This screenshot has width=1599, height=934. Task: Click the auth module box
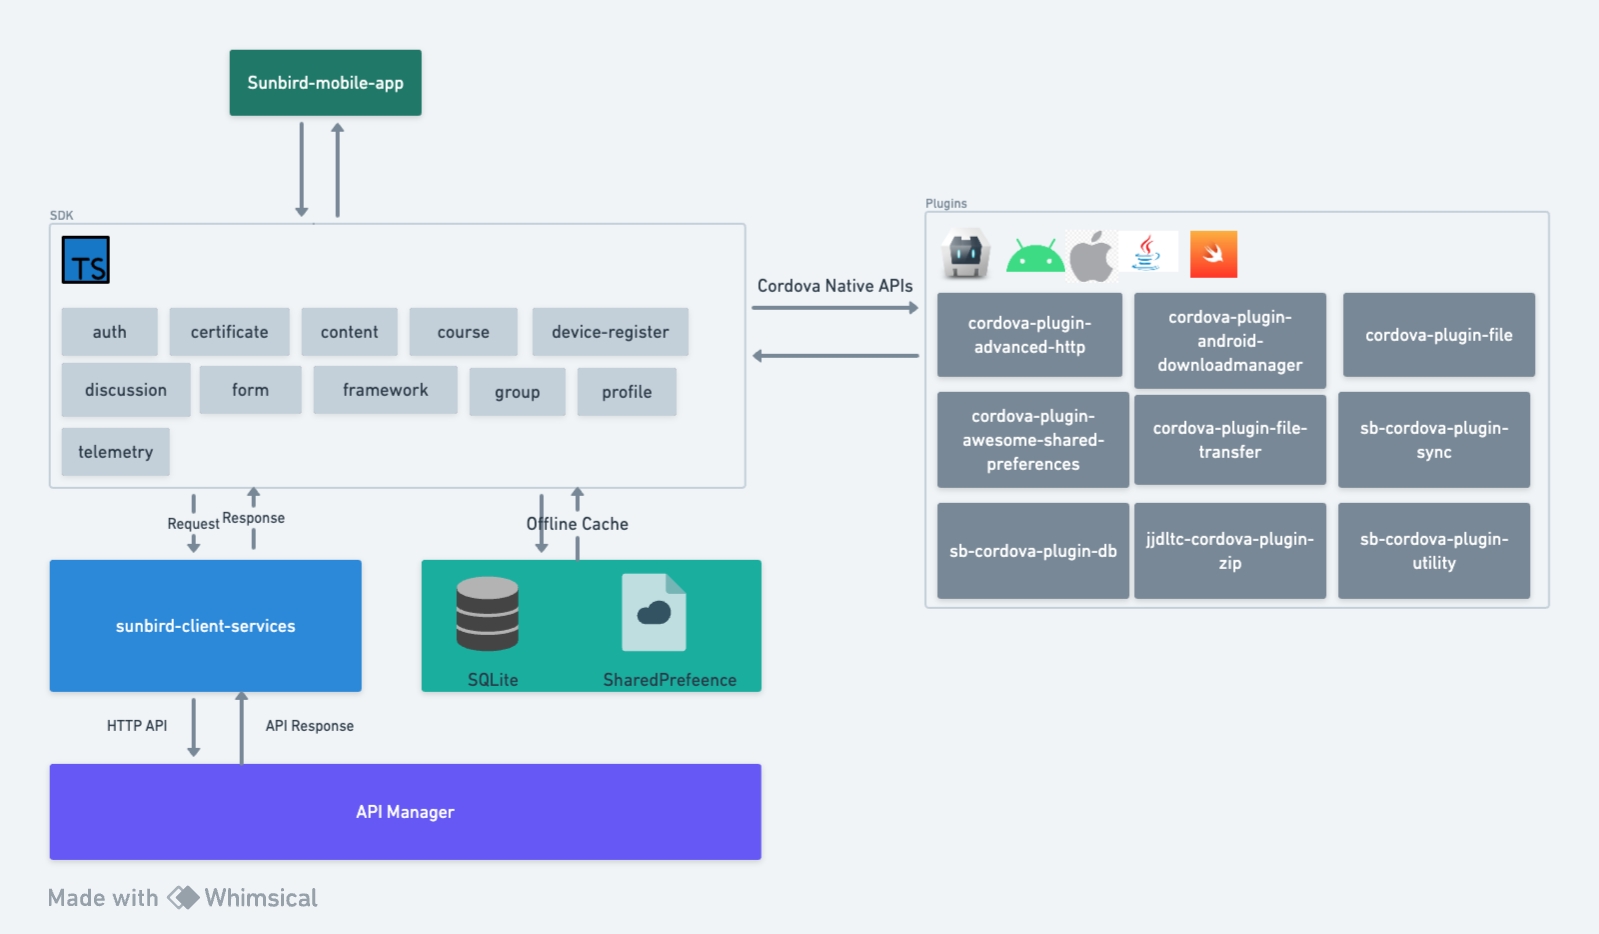[x=109, y=332]
